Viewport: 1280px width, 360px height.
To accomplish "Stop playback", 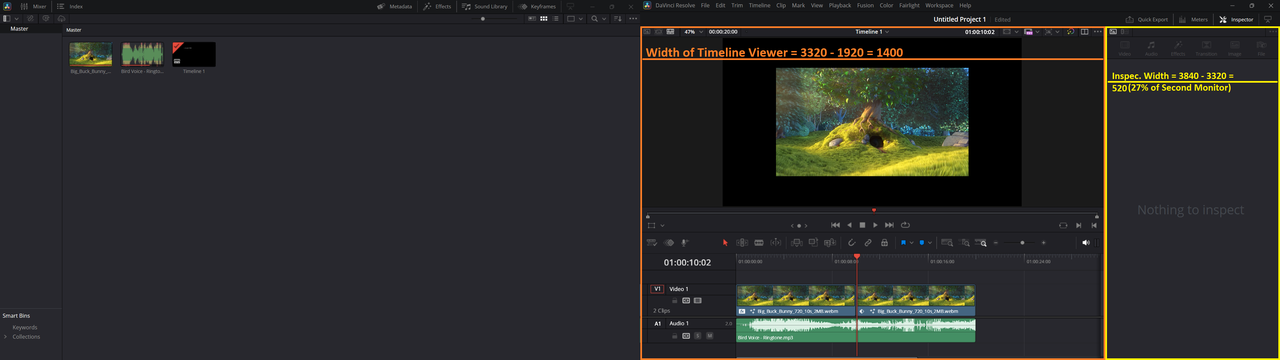I will coord(862,225).
